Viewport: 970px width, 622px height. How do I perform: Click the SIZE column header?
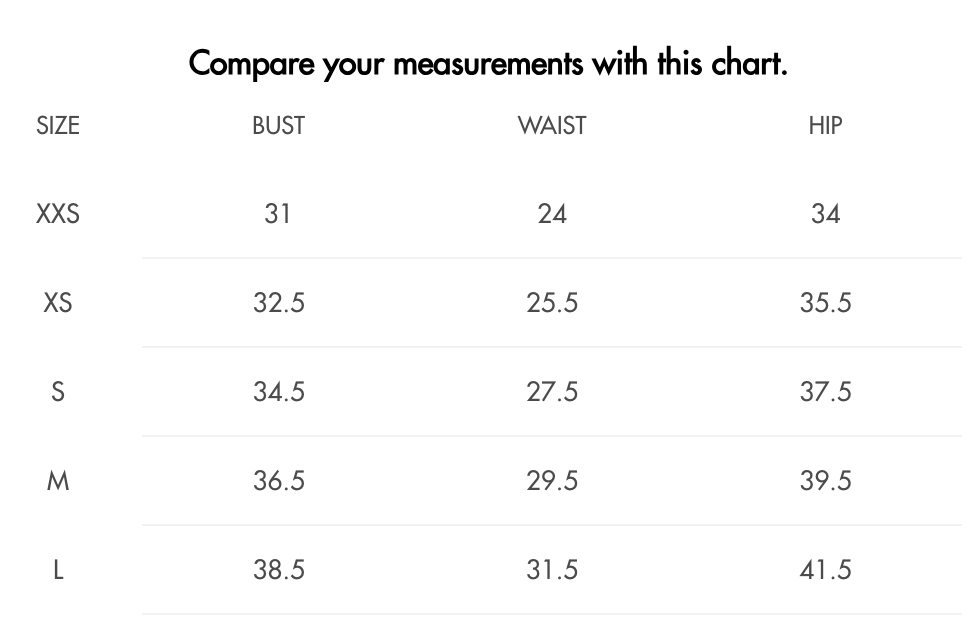pos(58,126)
